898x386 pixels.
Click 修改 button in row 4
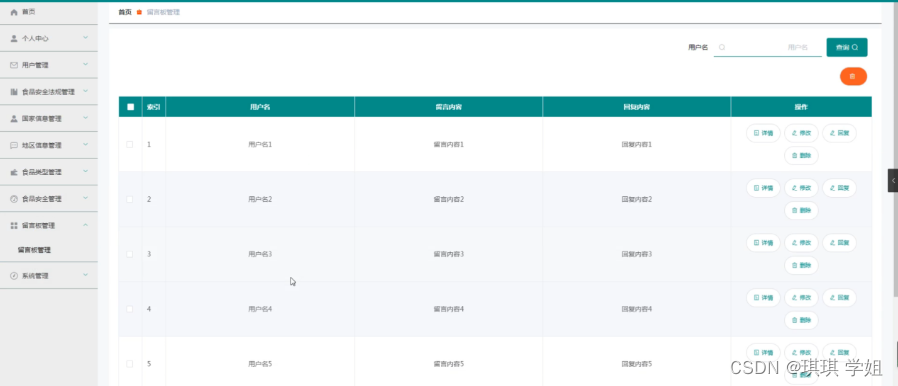(x=801, y=298)
